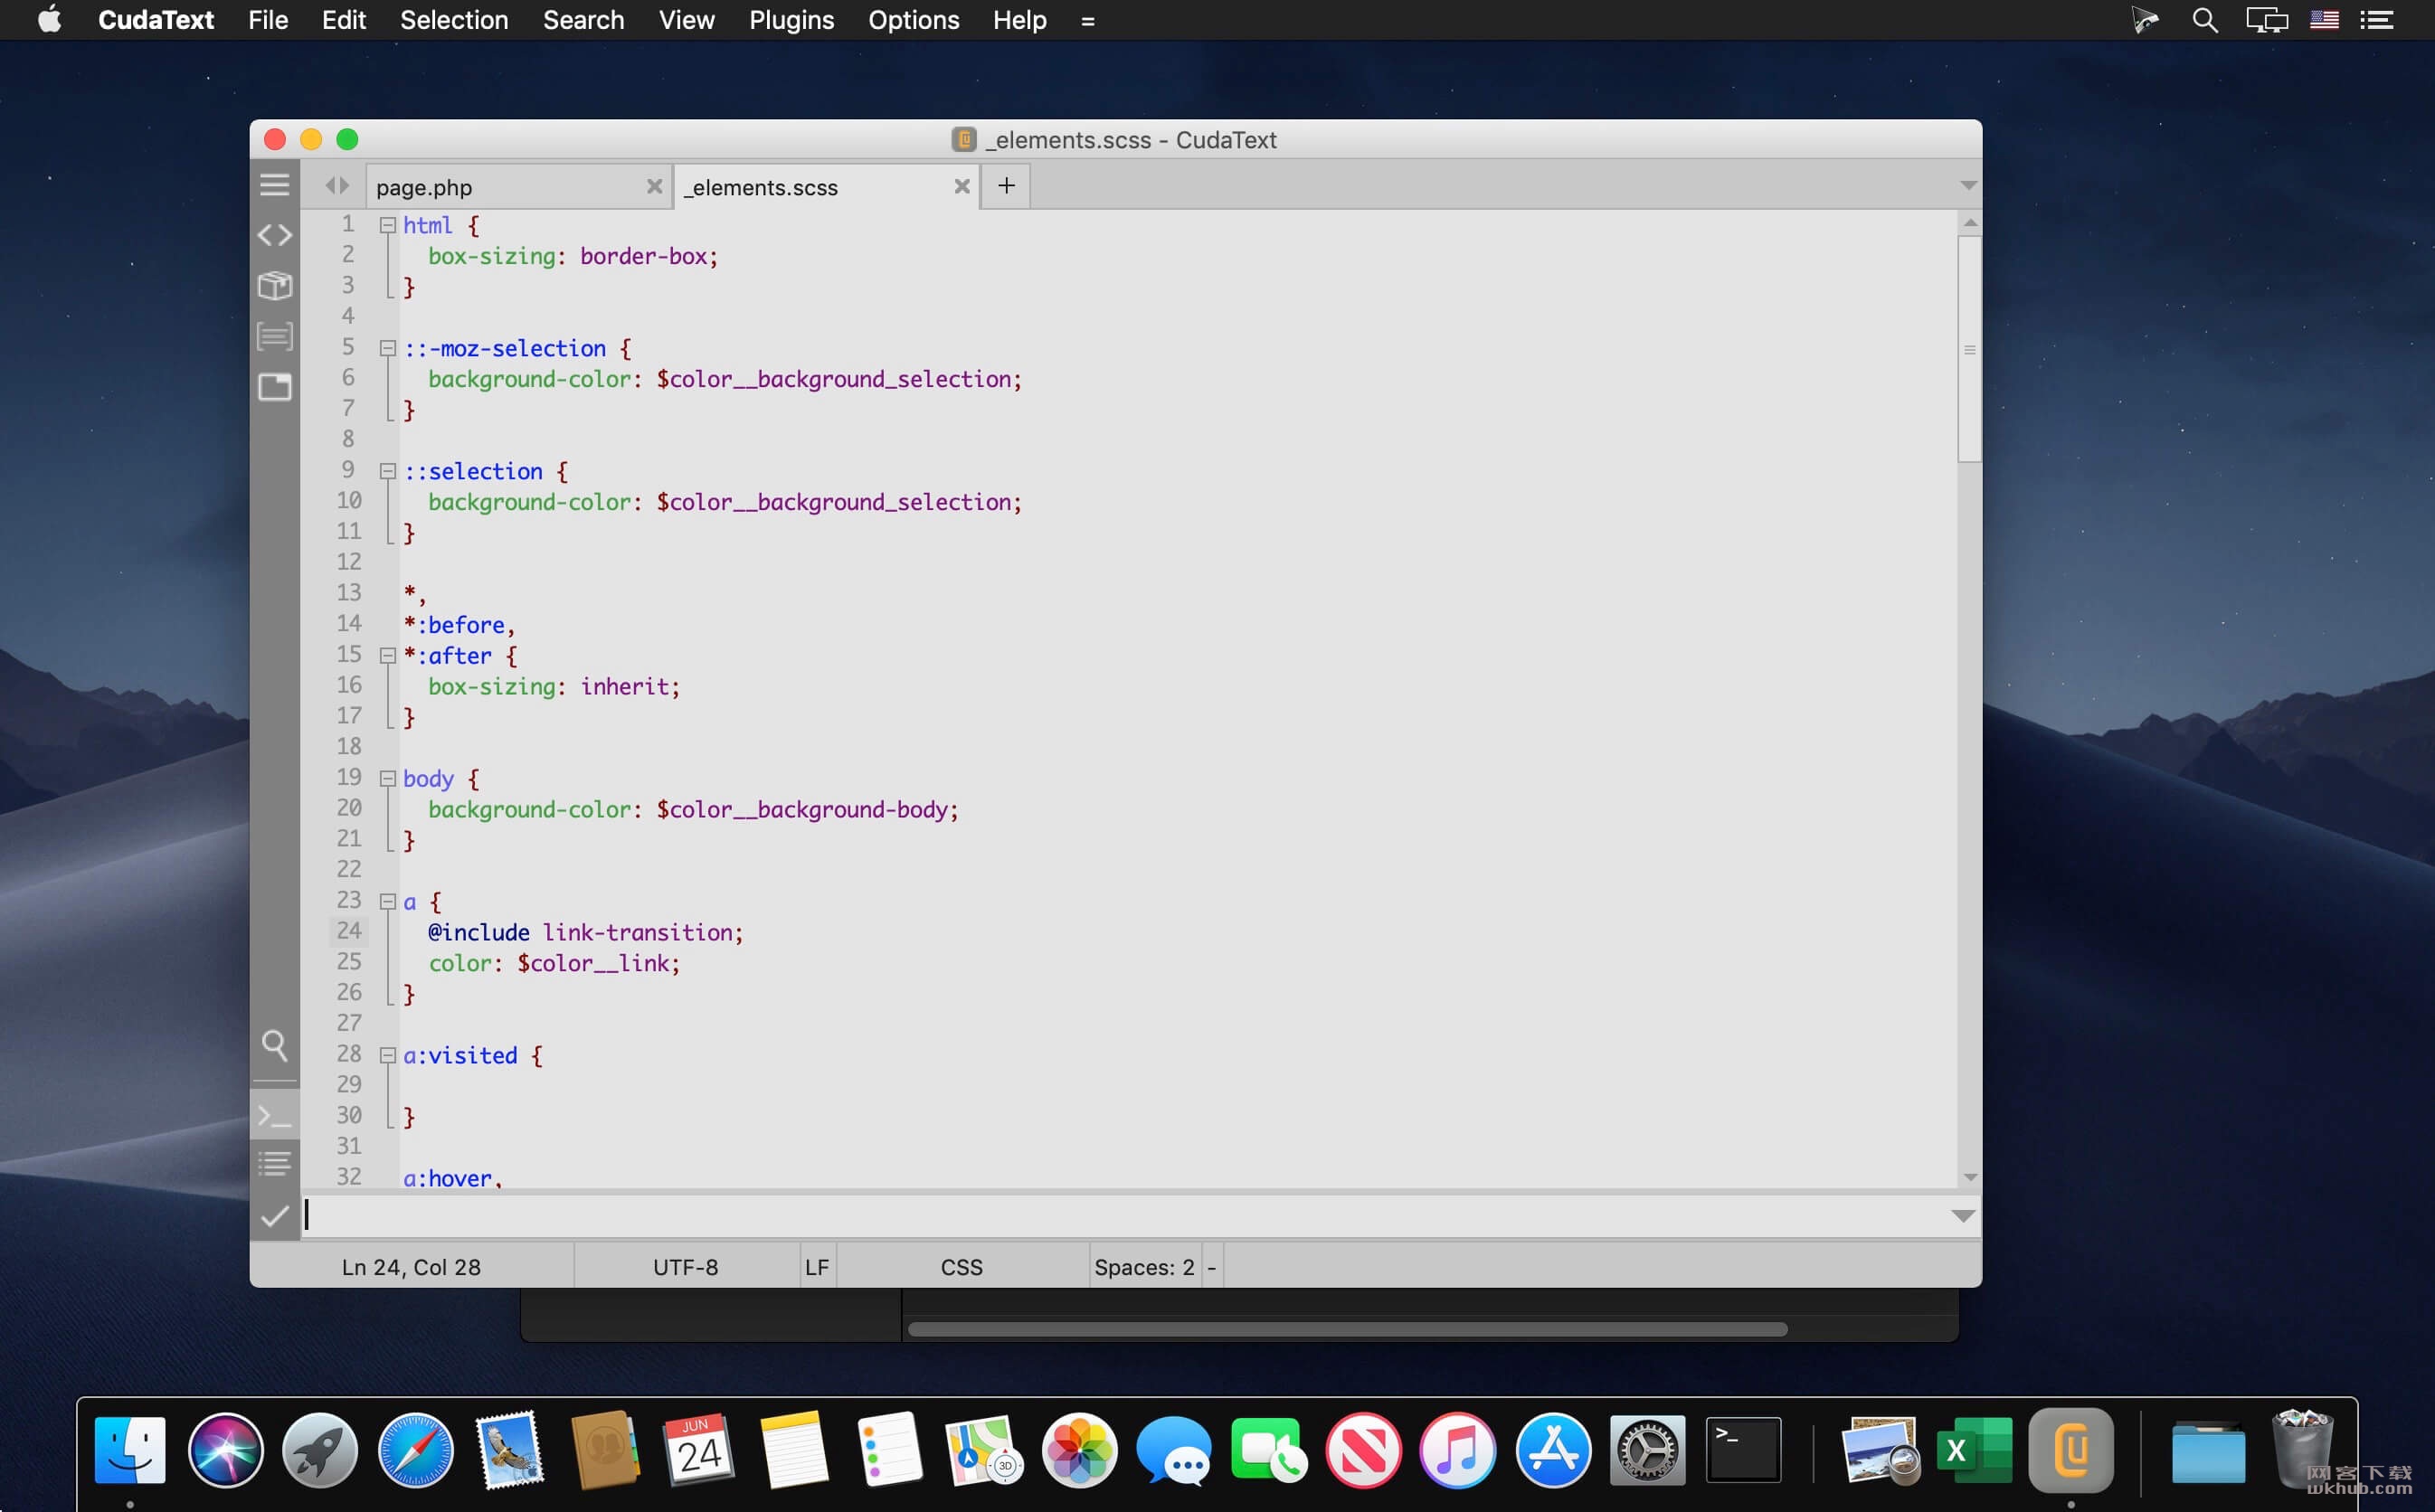The image size is (2435, 1512).
Task: Click the vertical scrollbar up arrow
Action: [1969, 222]
